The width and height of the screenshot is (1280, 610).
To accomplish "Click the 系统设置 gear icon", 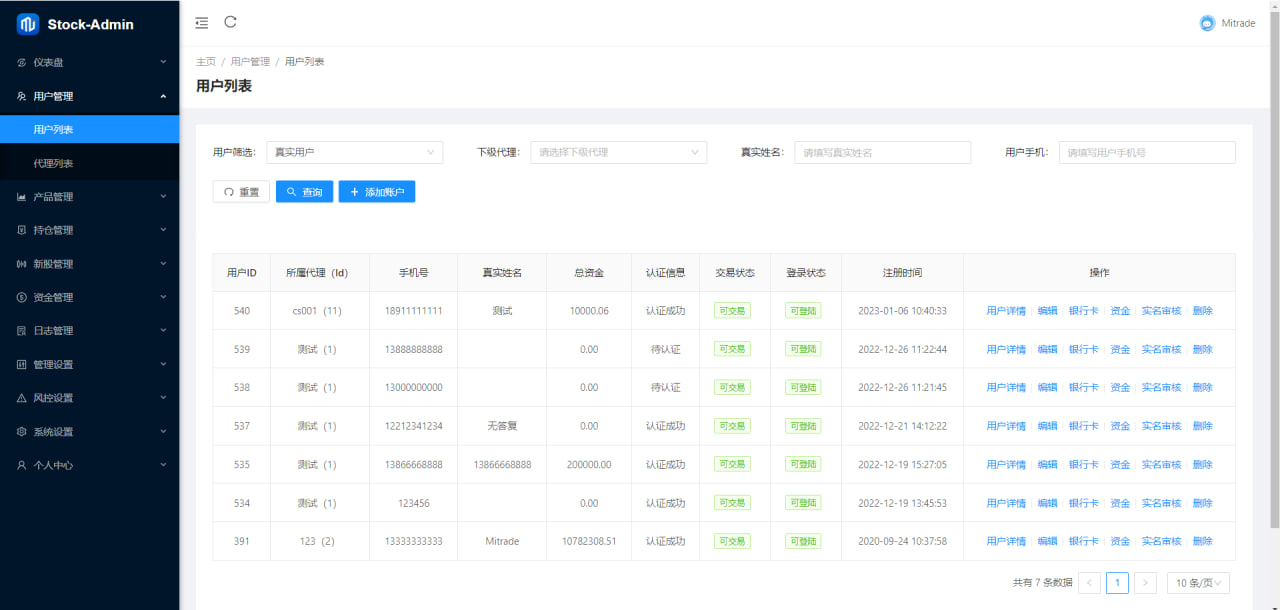I will pos(22,432).
